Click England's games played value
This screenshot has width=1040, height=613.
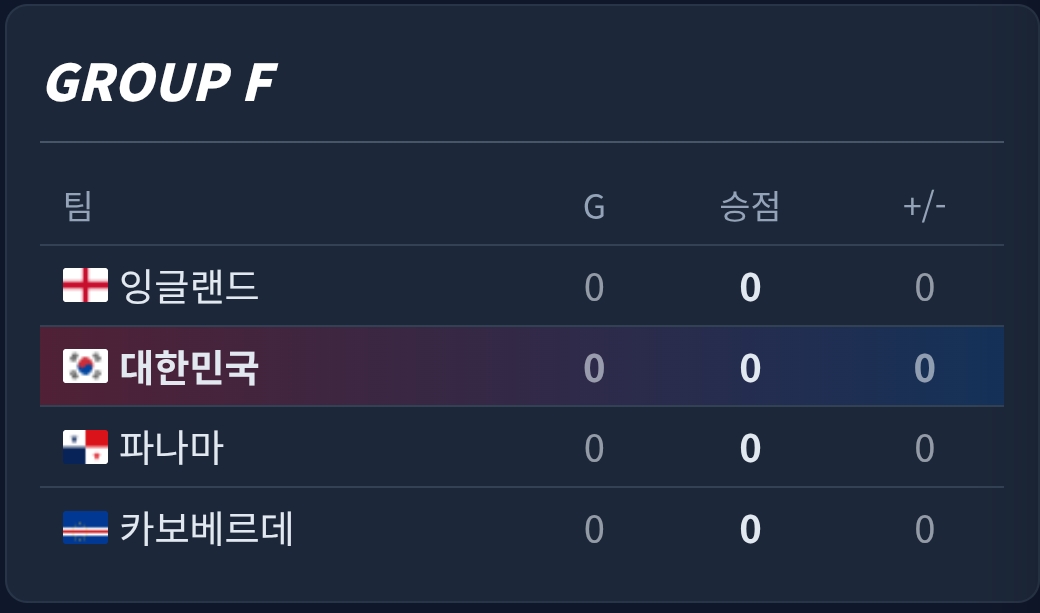point(594,288)
